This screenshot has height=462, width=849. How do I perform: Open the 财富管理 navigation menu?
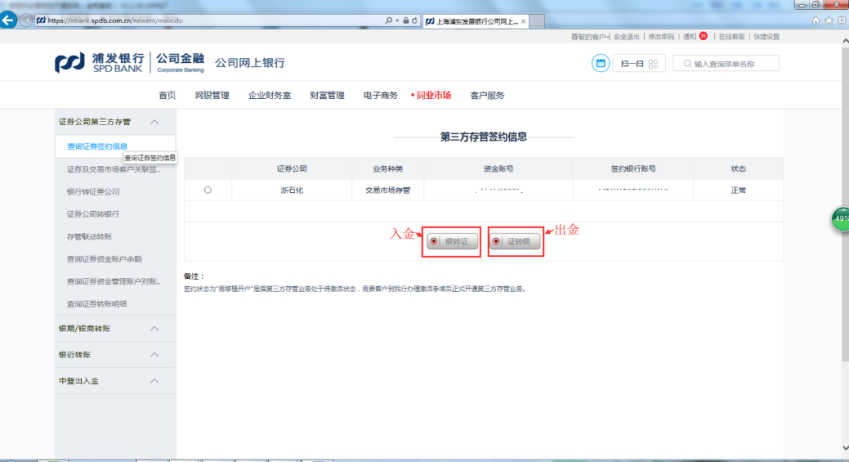pyautogui.click(x=326, y=95)
